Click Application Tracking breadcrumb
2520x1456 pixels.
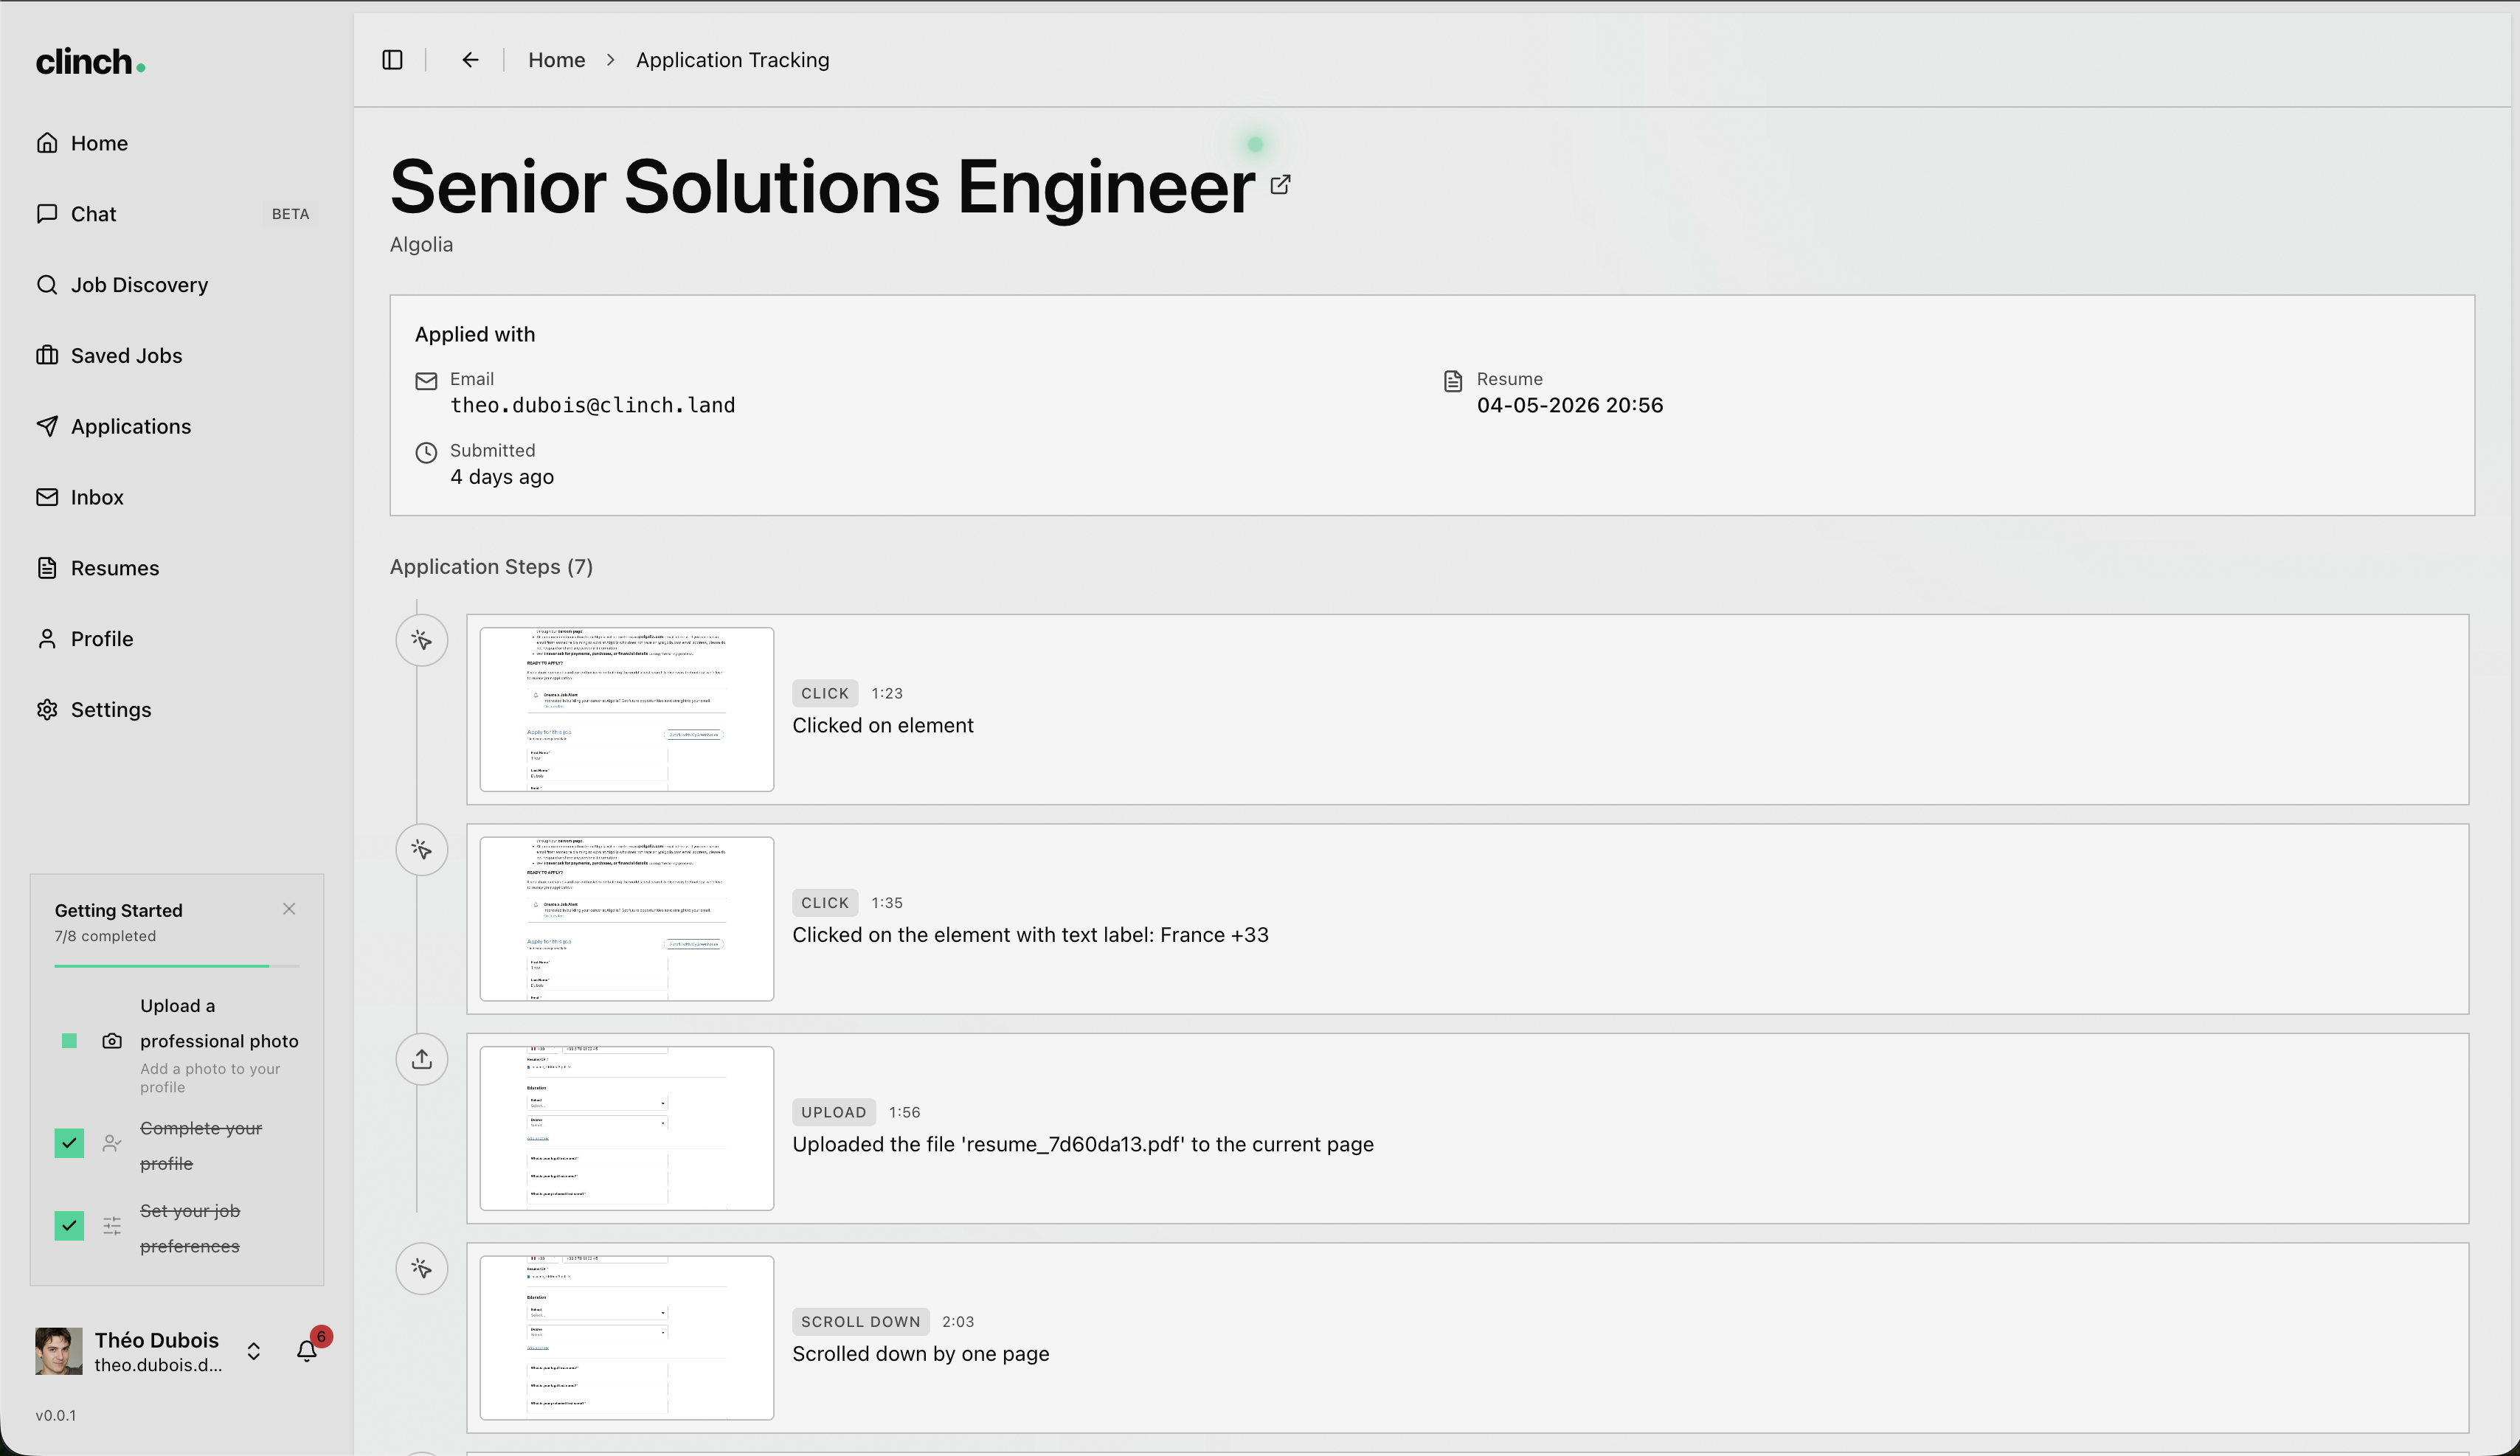coord(733,60)
